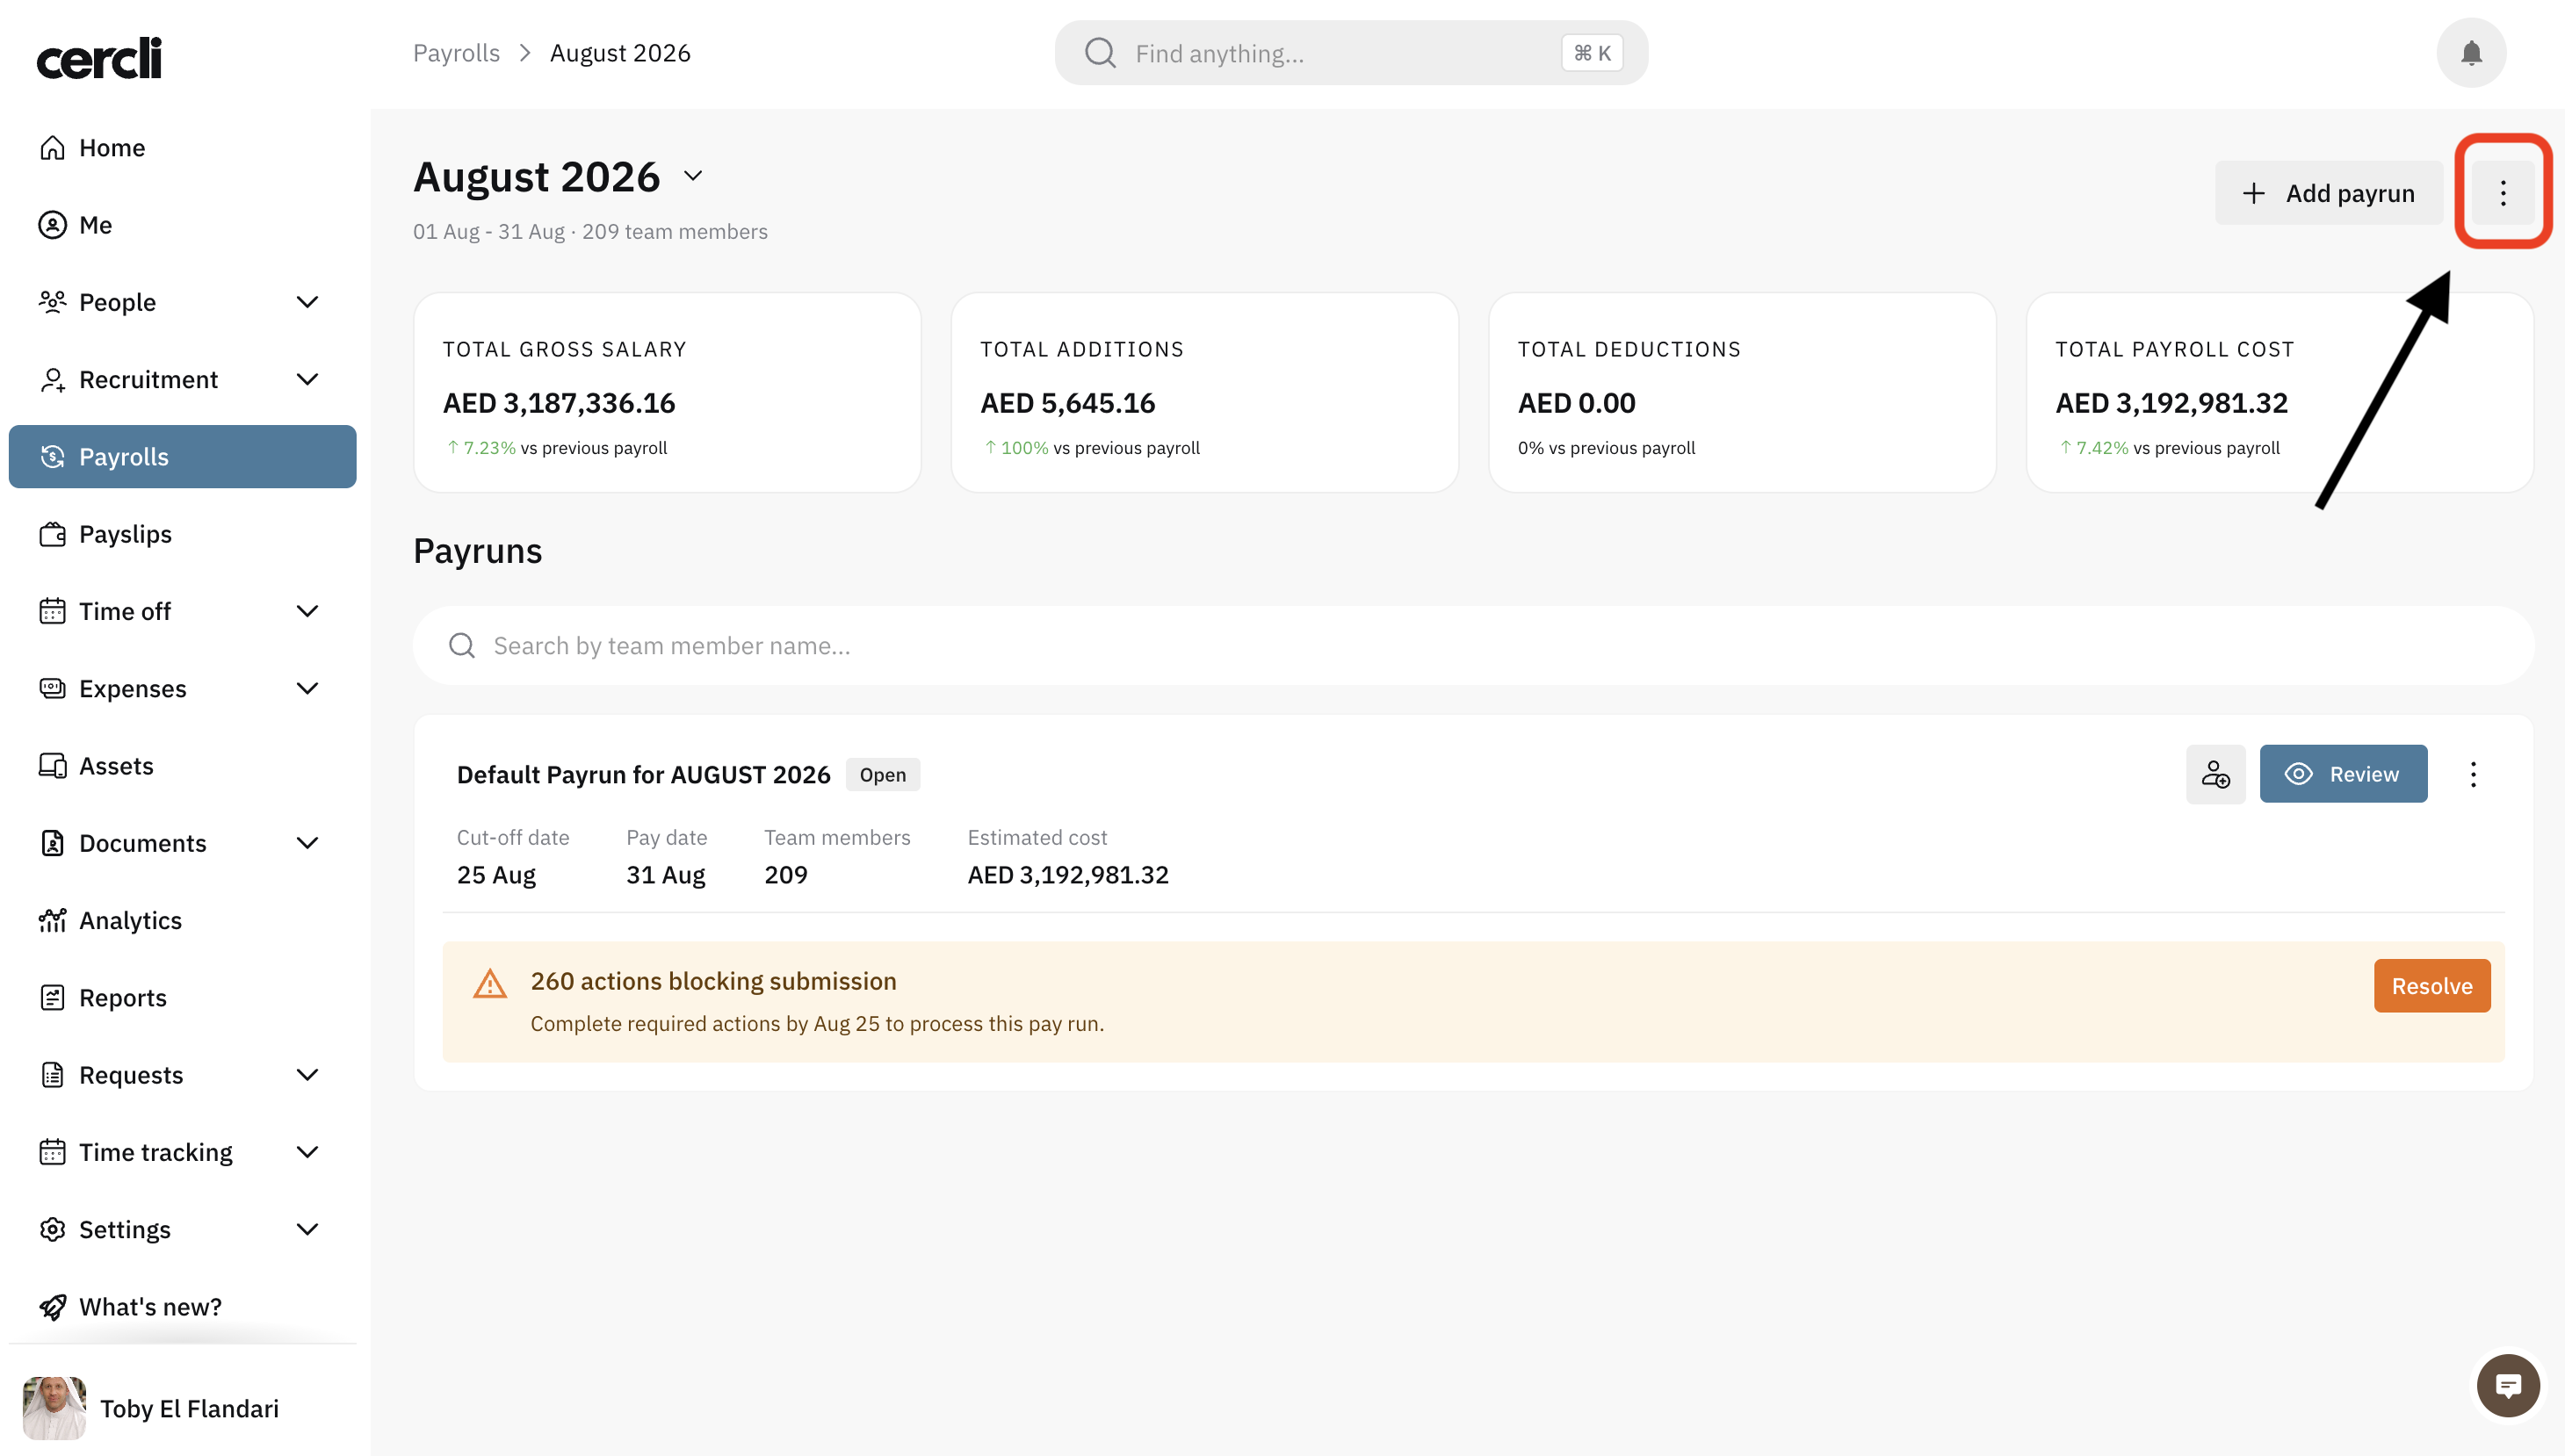Click the Pay date value 31 Aug

tap(666, 875)
